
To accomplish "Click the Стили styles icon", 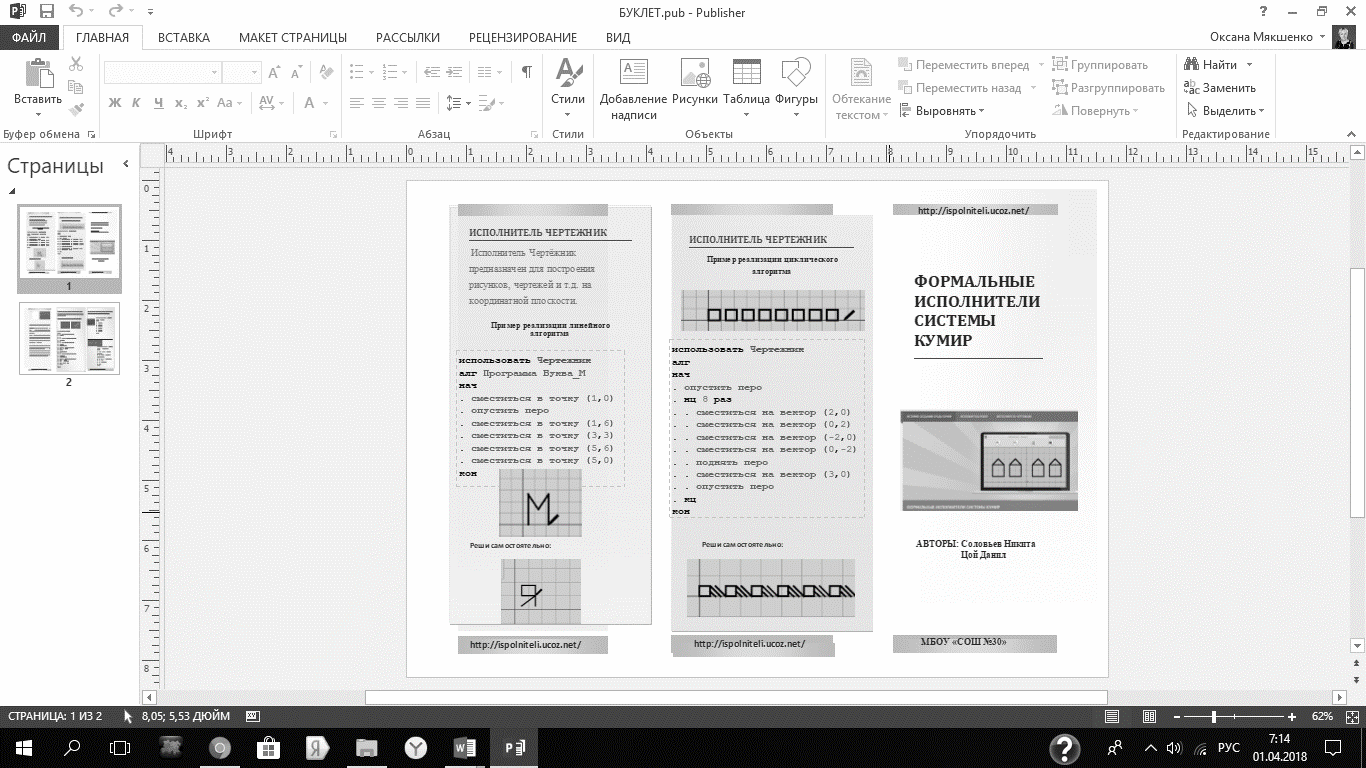I will coord(568,74).
